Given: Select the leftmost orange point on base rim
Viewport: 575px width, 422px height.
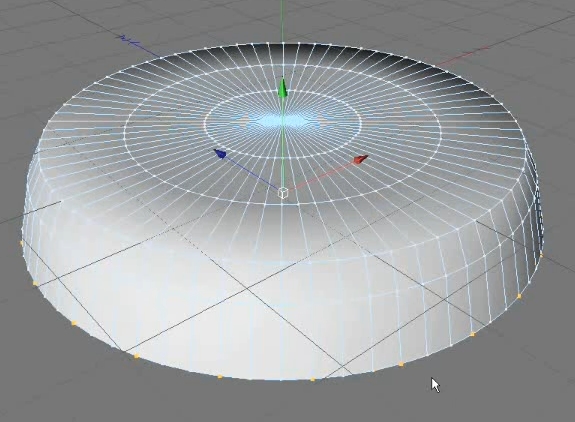Looking at the screenshot, I should tap(21, 243).
